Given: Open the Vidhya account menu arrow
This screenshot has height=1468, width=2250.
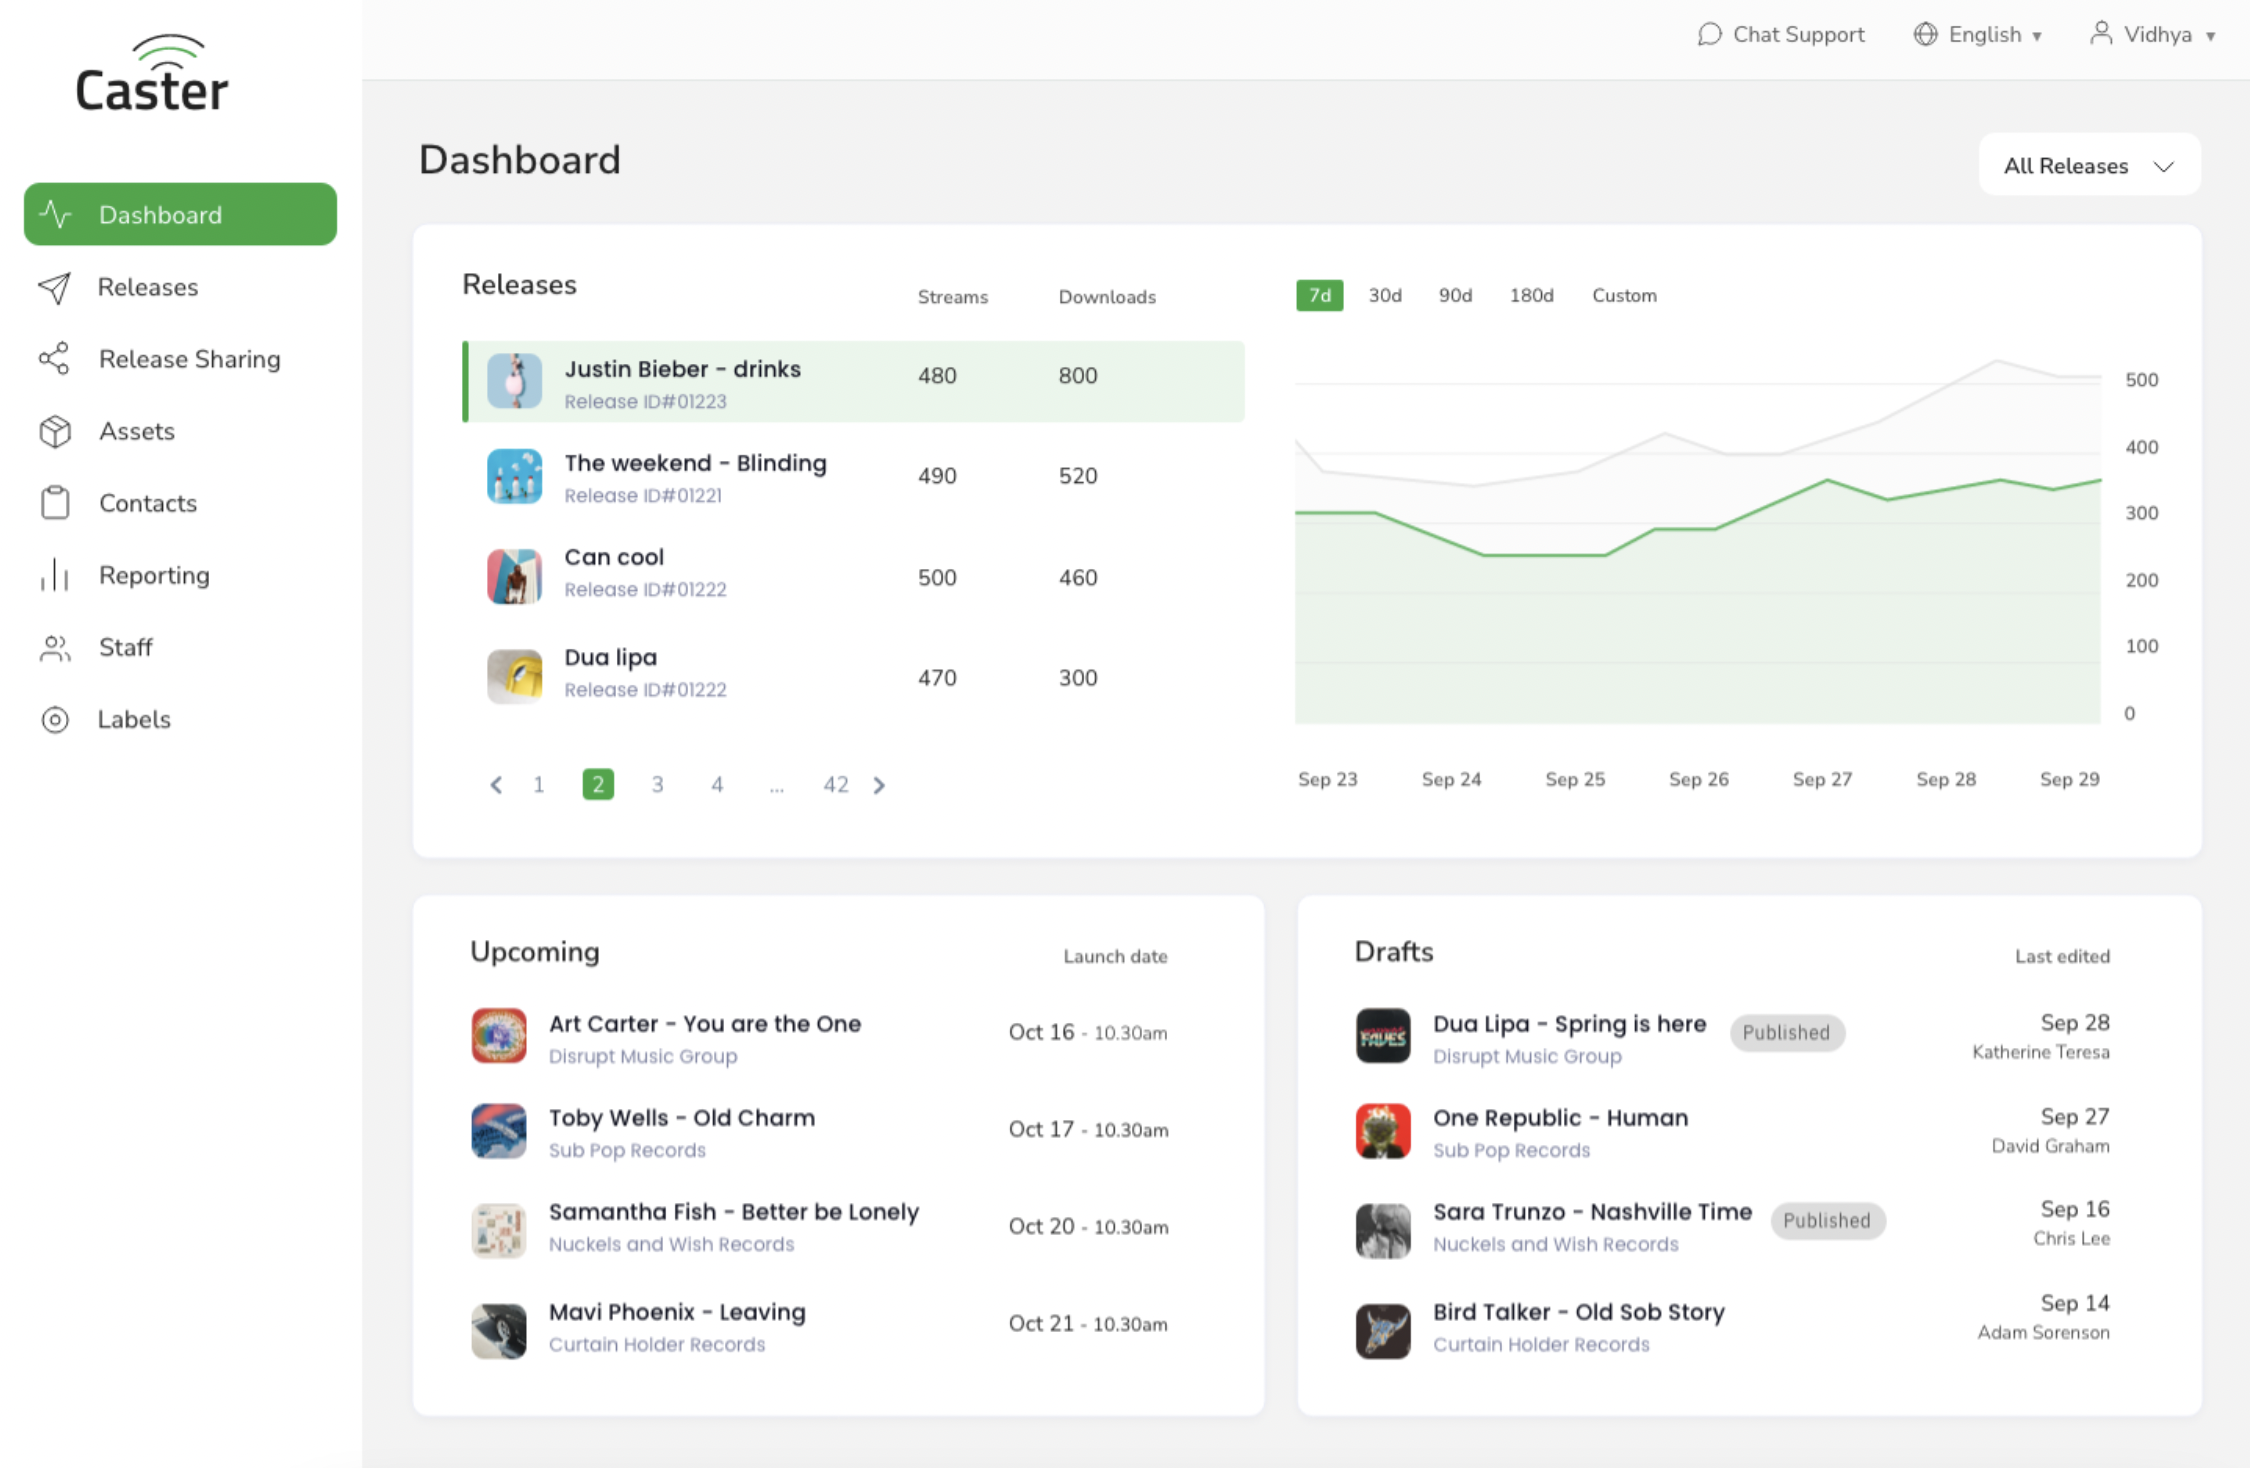Looking at the screenshot, I should tap(2211, 36).
